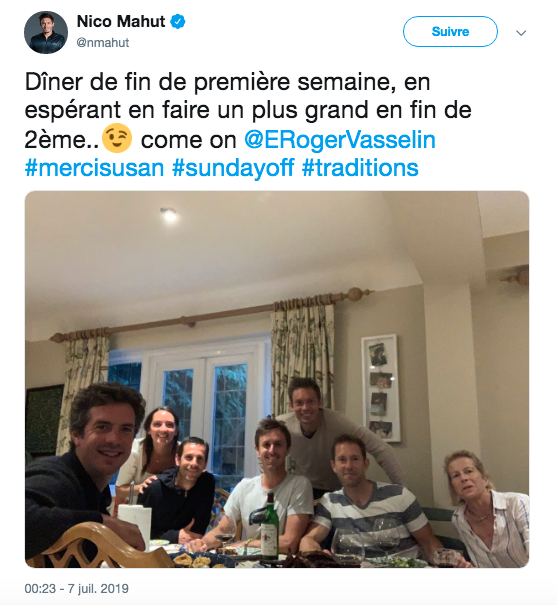Visit the @nmahut handle link

point(103,42)
